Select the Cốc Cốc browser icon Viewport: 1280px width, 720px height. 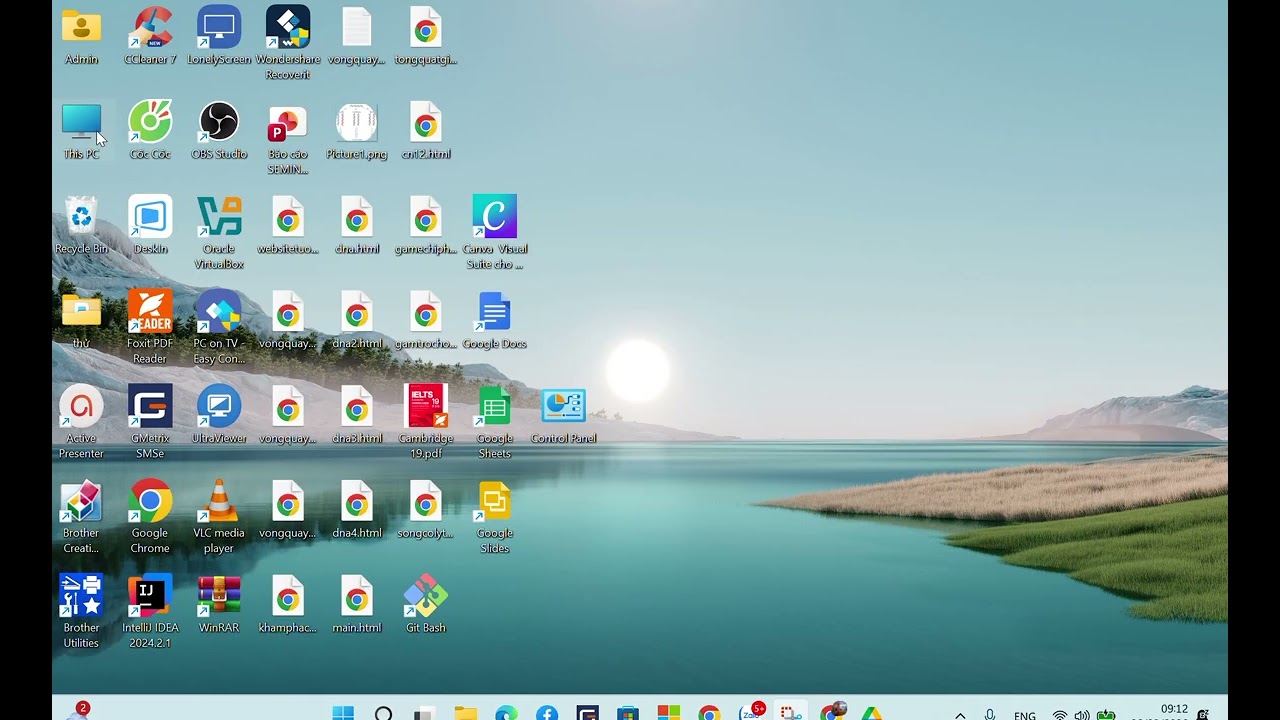click(150, 131)
